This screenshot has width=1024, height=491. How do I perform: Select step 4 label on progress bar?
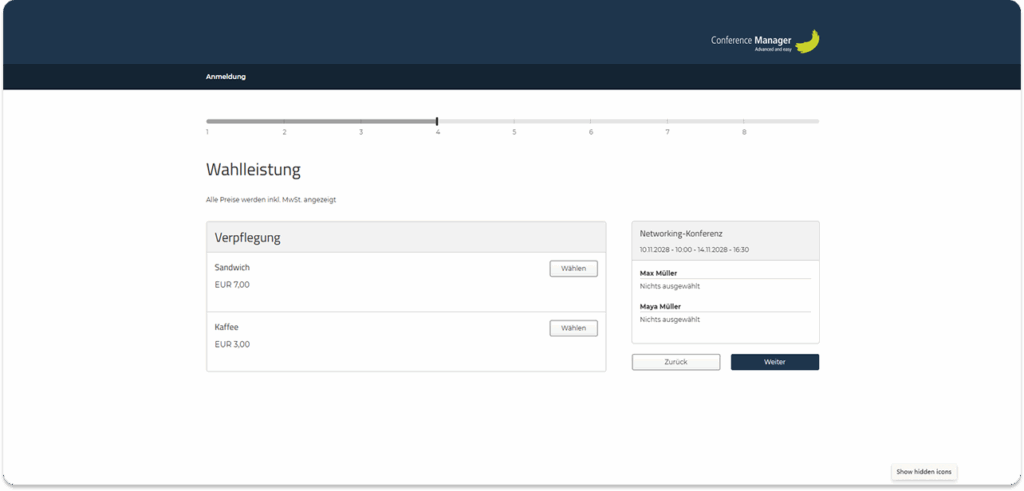pyautogui.click(x=438, y=132)
